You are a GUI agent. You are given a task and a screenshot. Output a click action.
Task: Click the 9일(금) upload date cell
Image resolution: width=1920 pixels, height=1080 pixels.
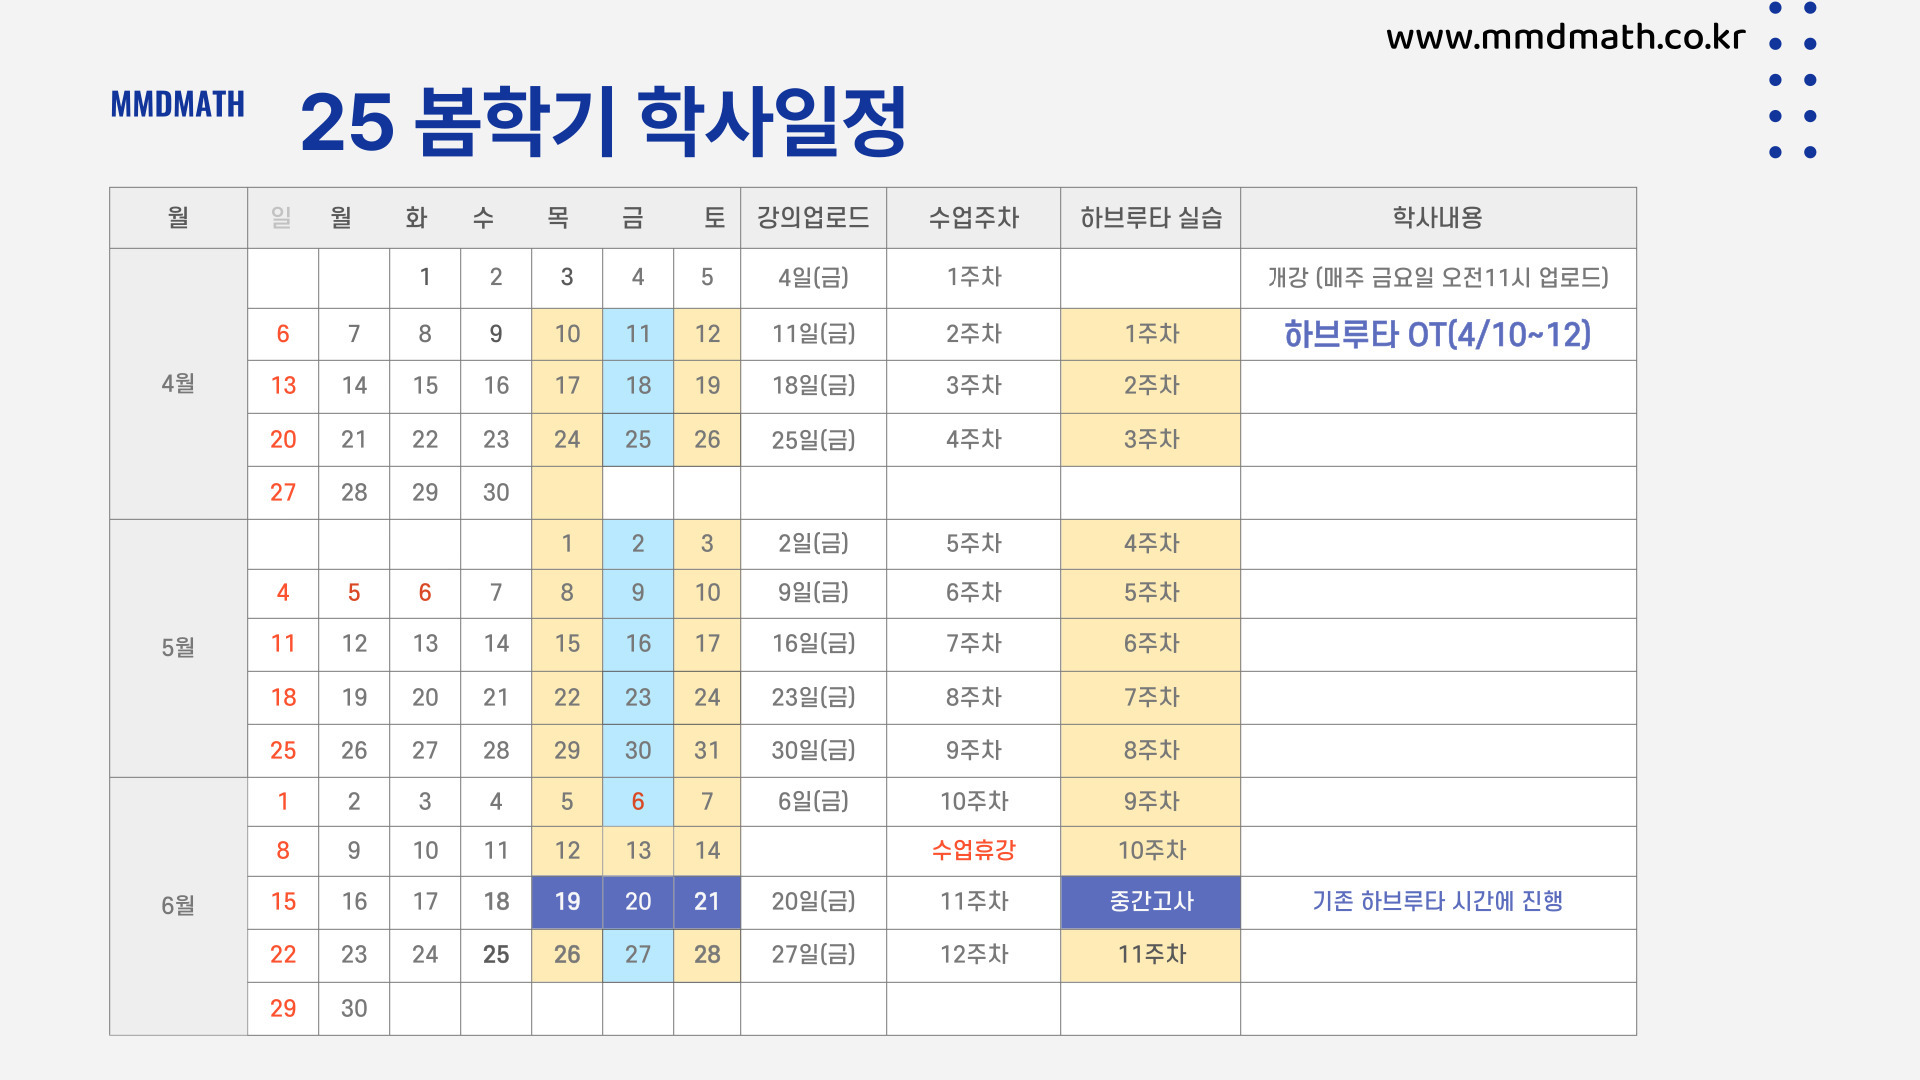[x=813, y=593]
